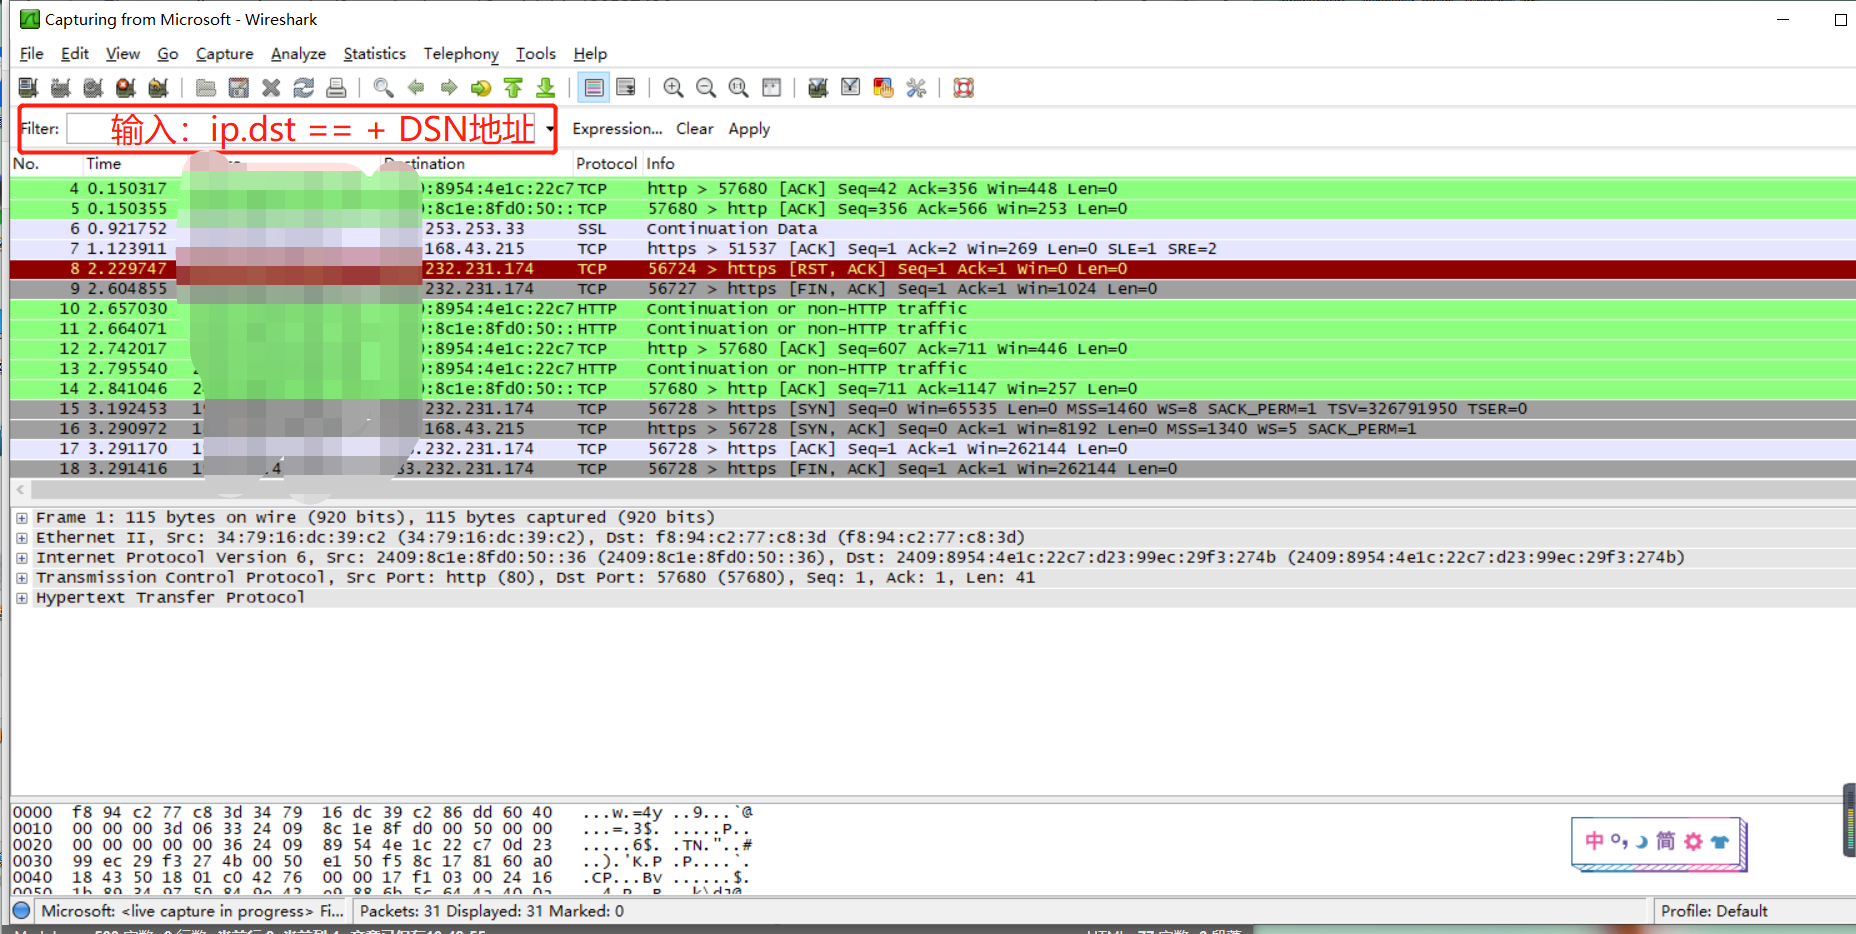Edit display filters from the toolbar
The width and height of the screenshot is (1856, 934).
coord(851,88)
